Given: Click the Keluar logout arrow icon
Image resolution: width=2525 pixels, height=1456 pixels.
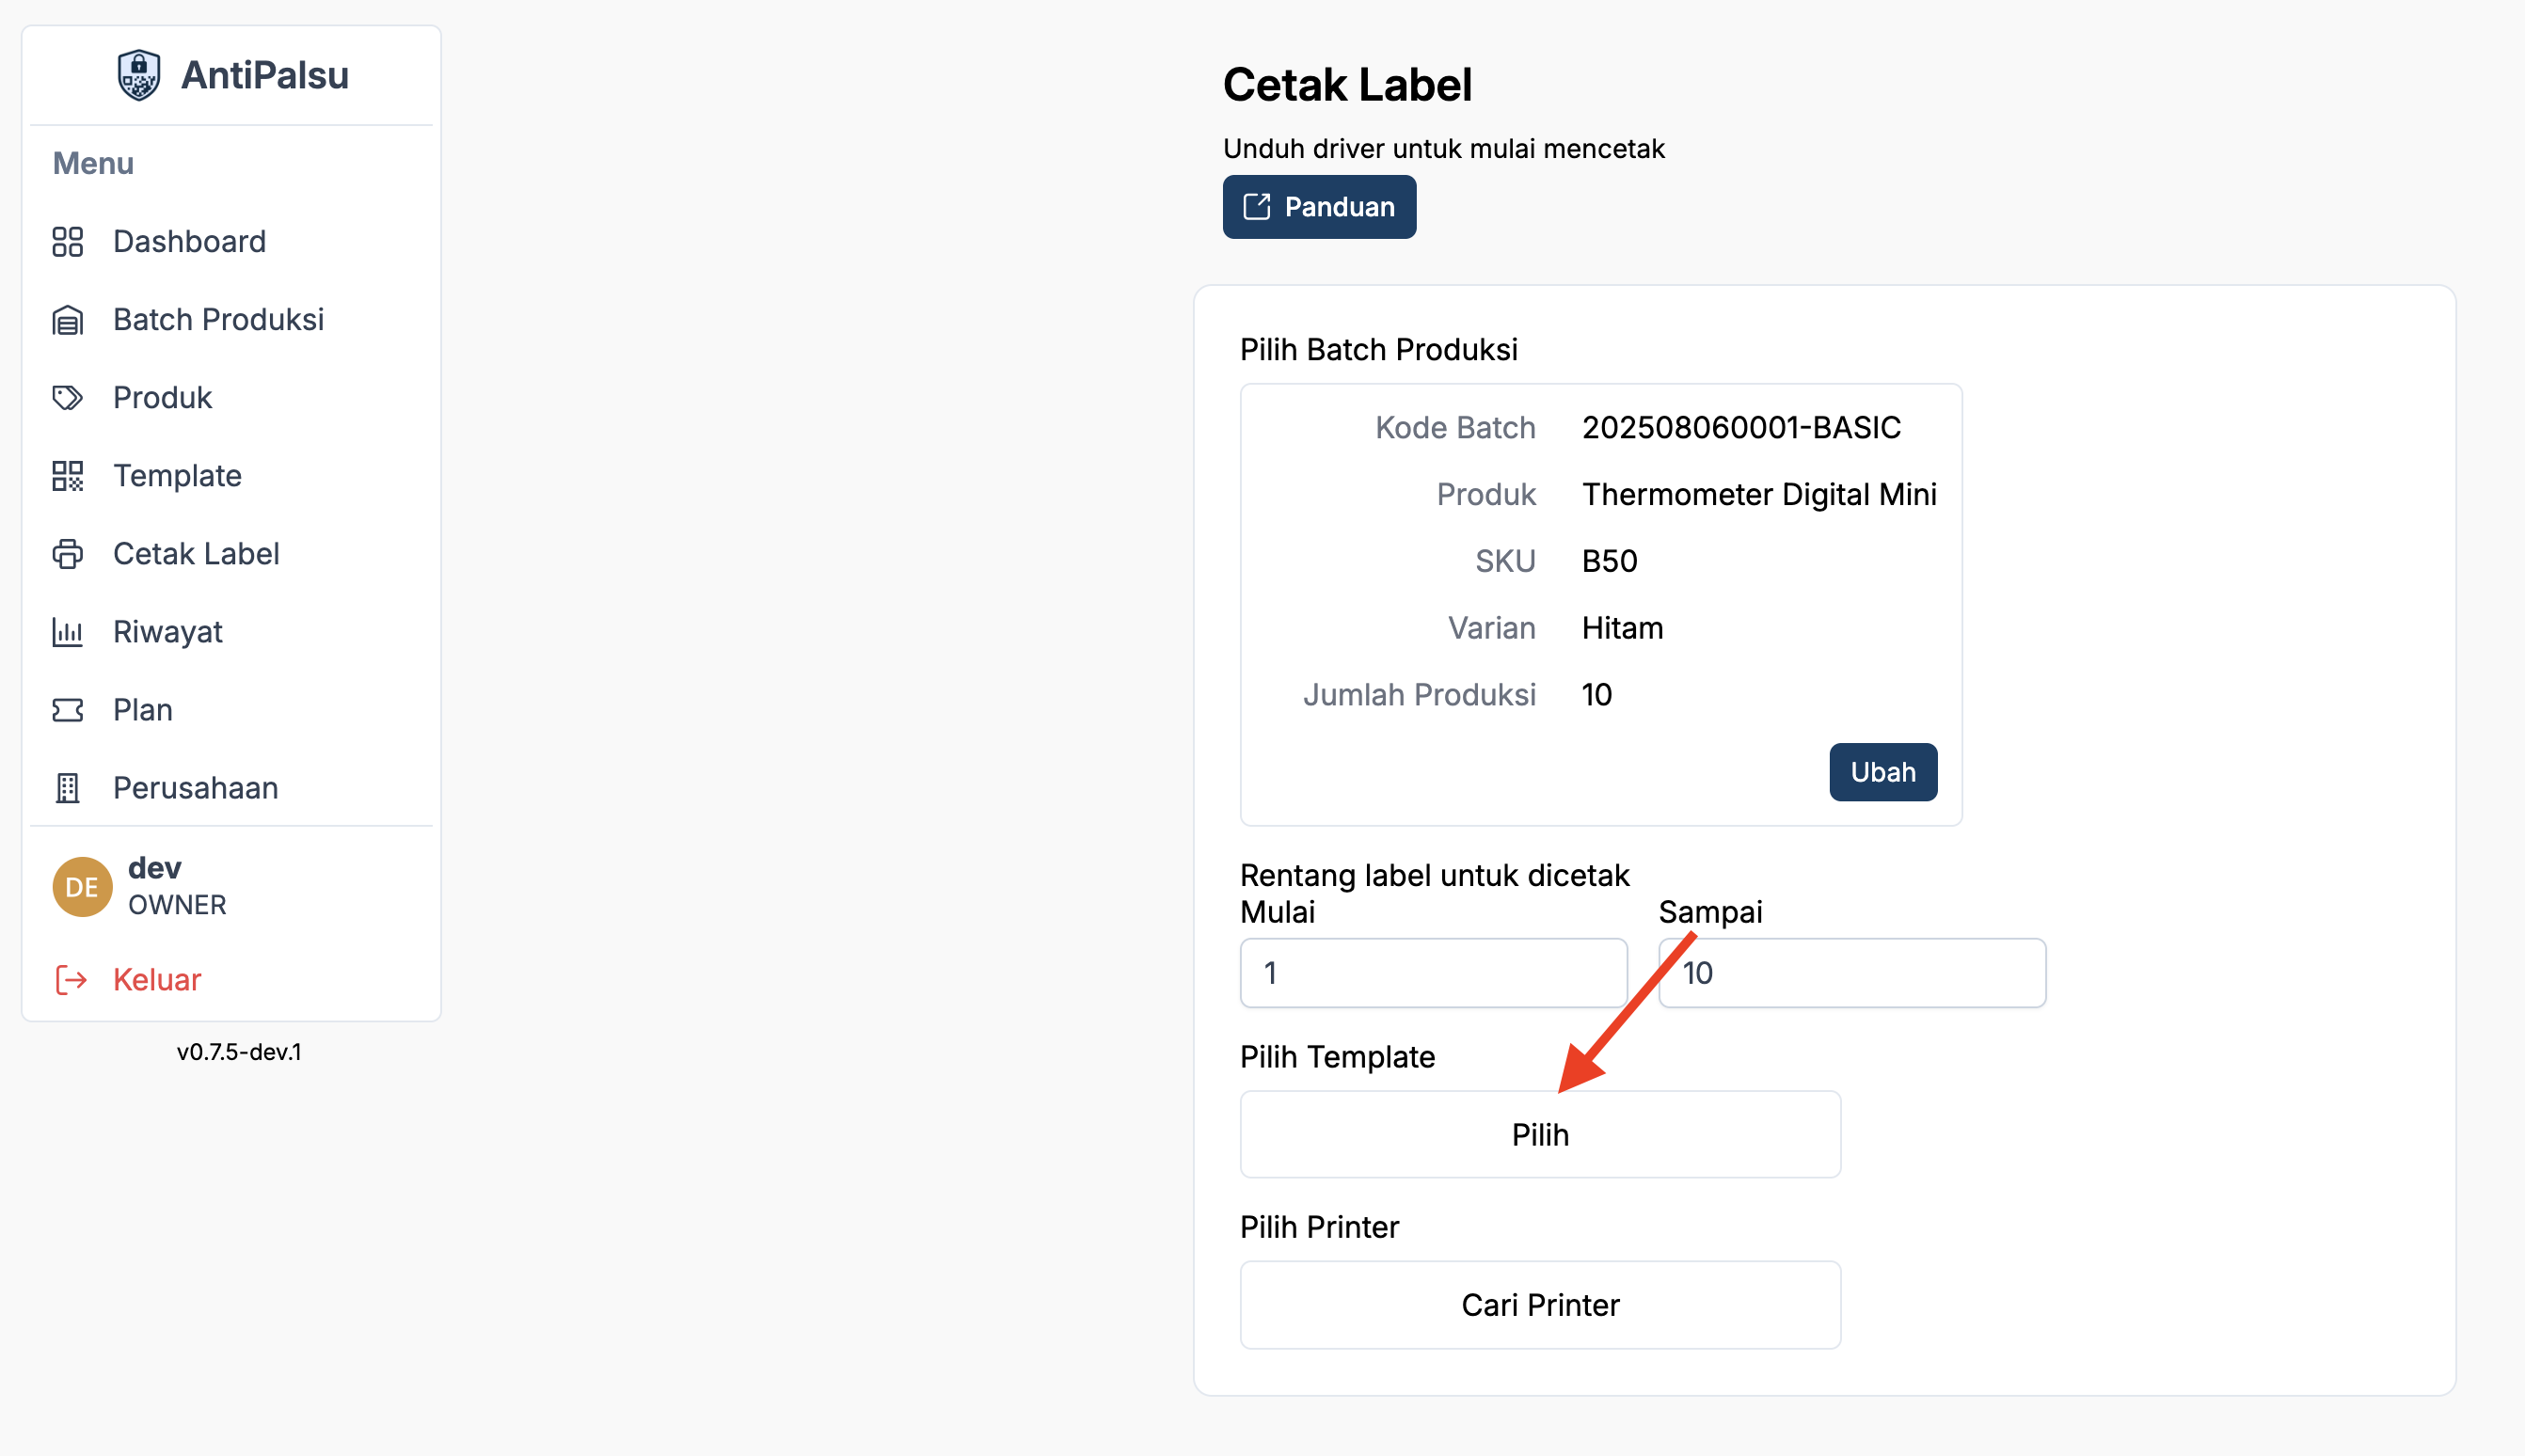Looking at the screenshot, I should pyautogui.click(x=71, y=980).
